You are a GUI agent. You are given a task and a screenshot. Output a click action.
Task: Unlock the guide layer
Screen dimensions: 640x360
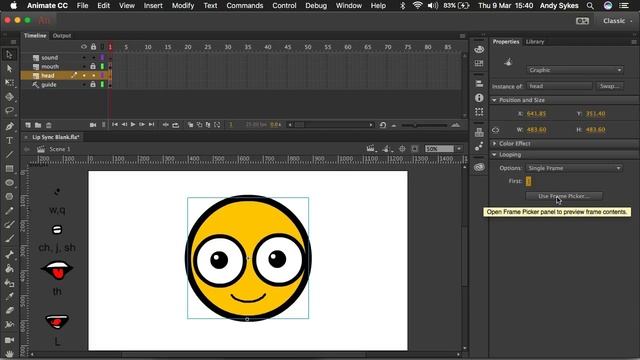point(93,84)
